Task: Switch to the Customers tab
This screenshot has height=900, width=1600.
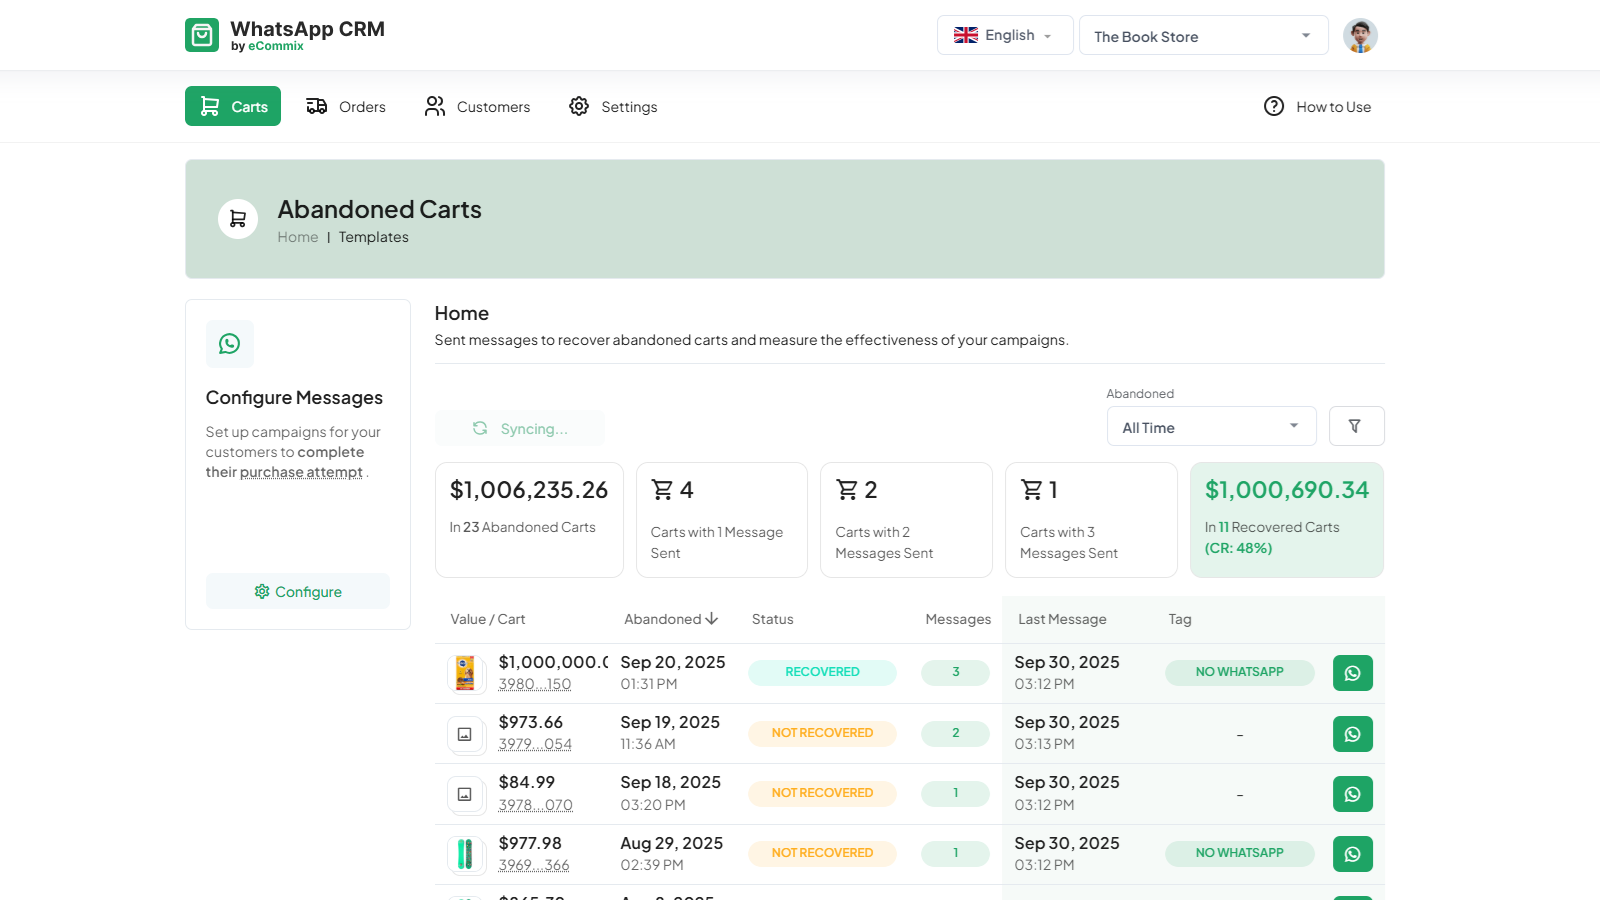Action: [x=478, y=107]
